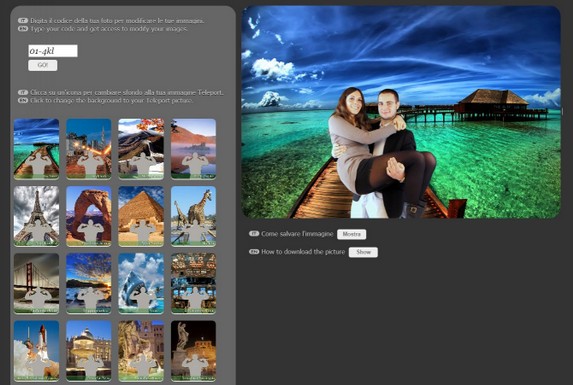Choose the airplane cockpit background
Image resolution: width=573 pixels, height=385 pixels.
coord(193,283)
